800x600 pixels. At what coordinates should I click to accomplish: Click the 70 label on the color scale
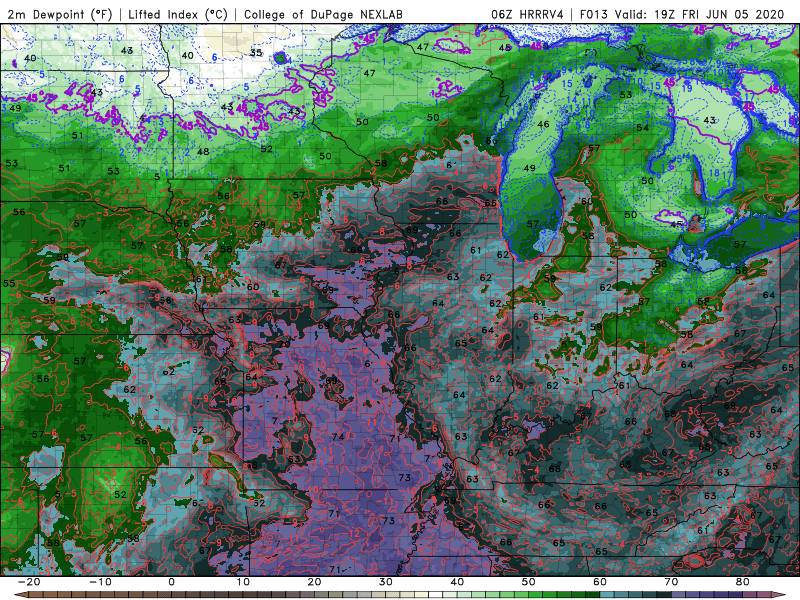coord(671,582)
